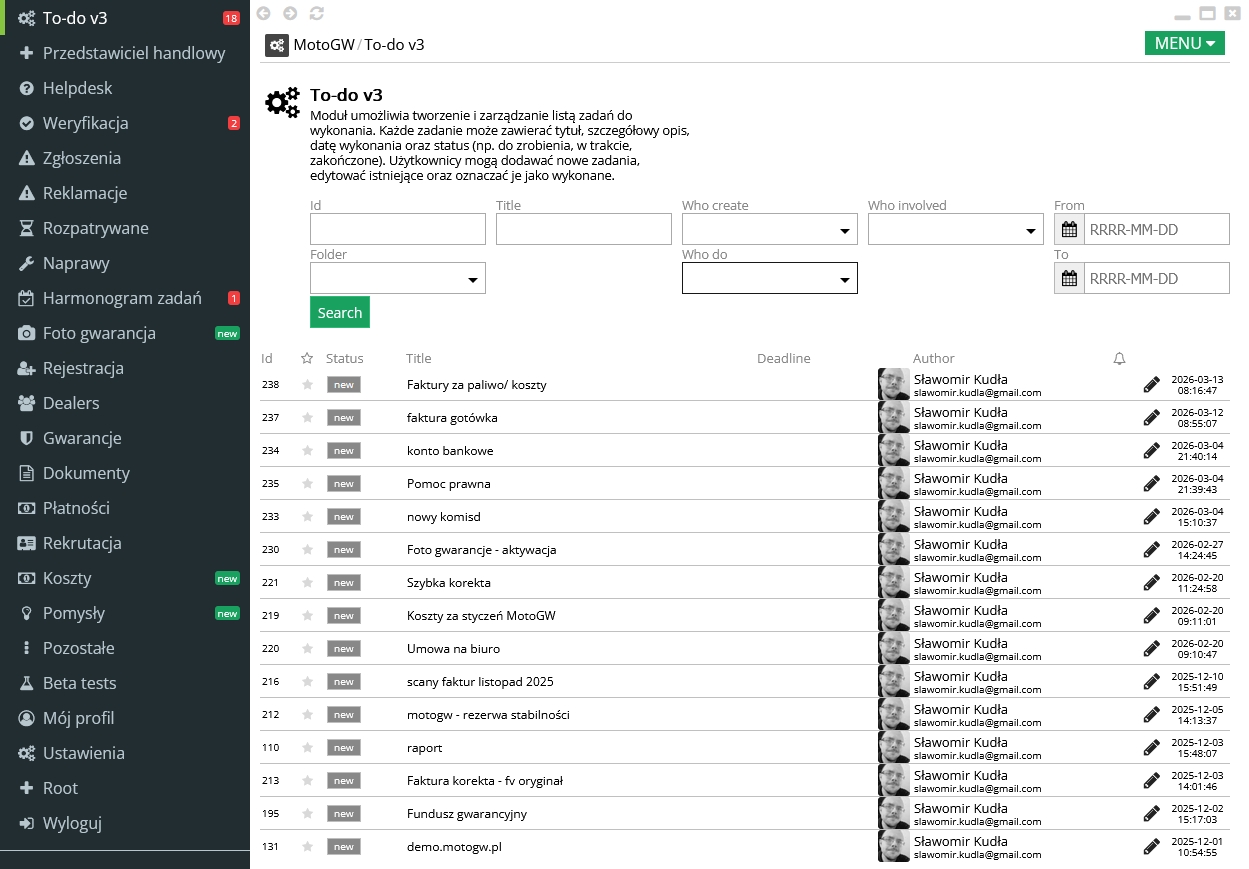Toggle favorite star for 'konto bankowe' task
The width and height of the screenshot is (1249, 869).
[307, 451]
